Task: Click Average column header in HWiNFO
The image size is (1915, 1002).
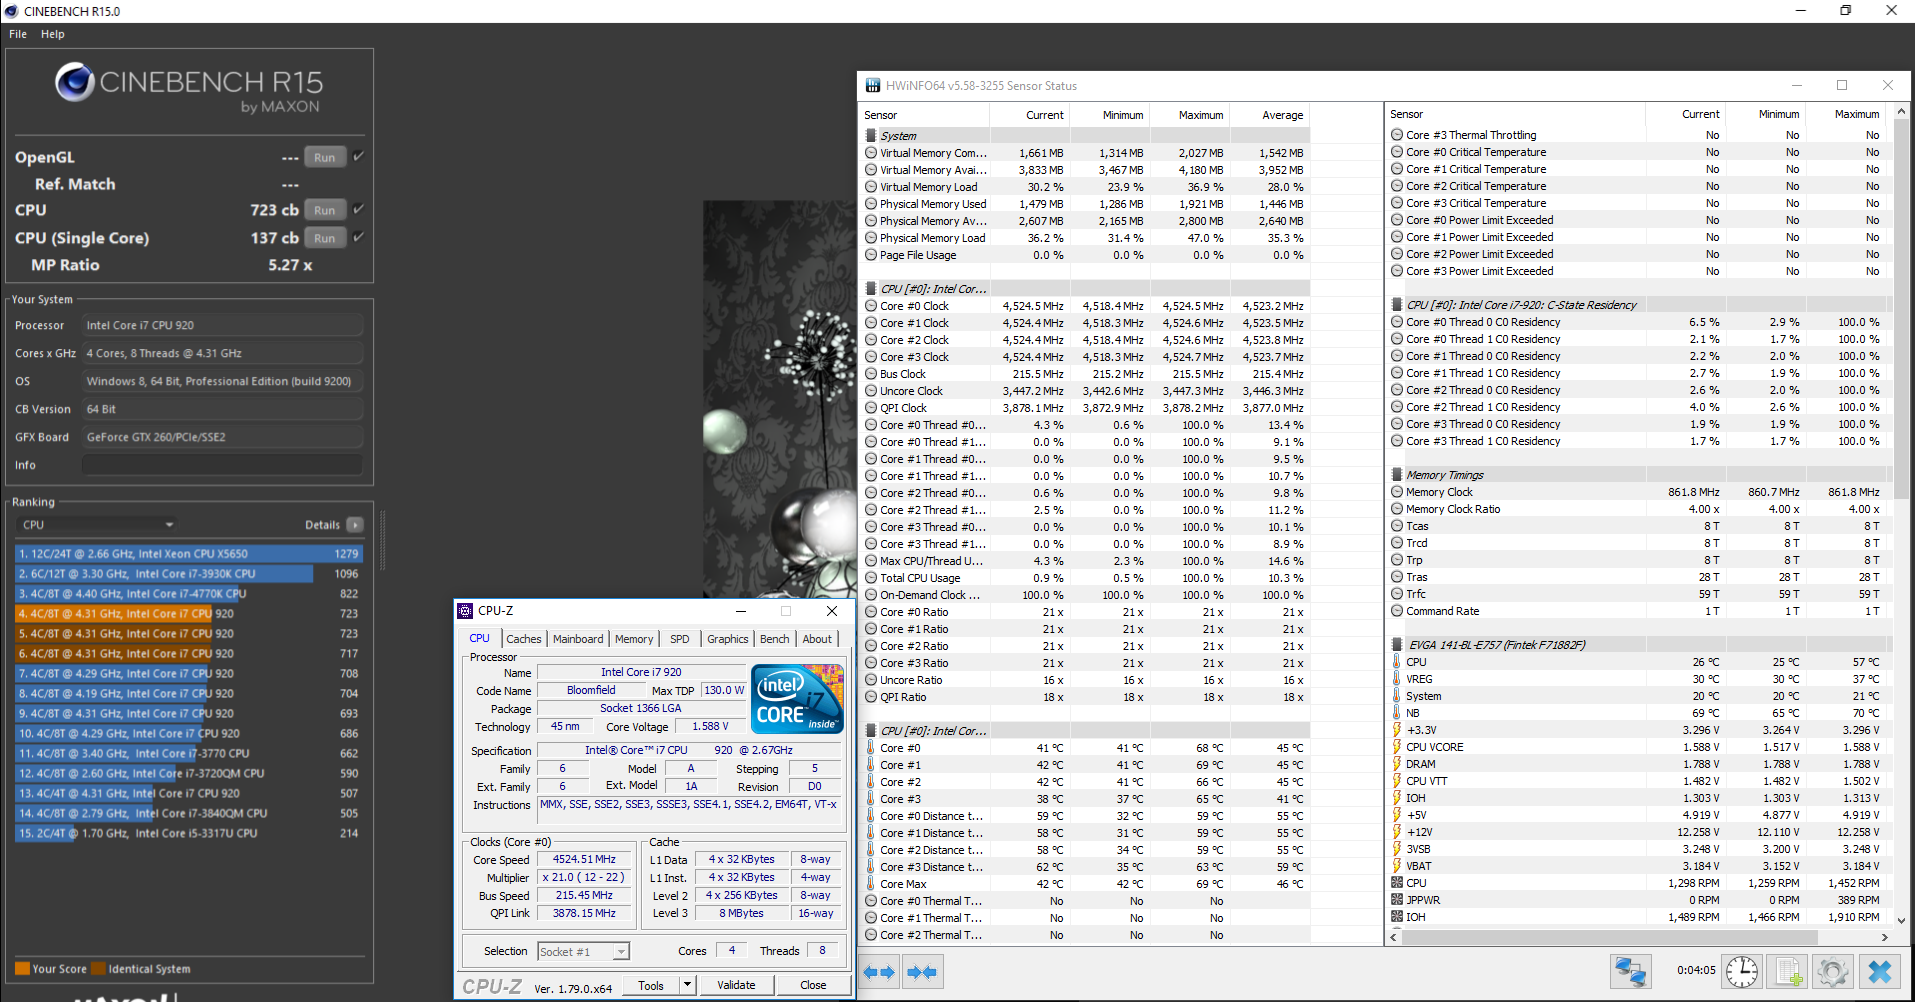Action: coord(1270,115)
